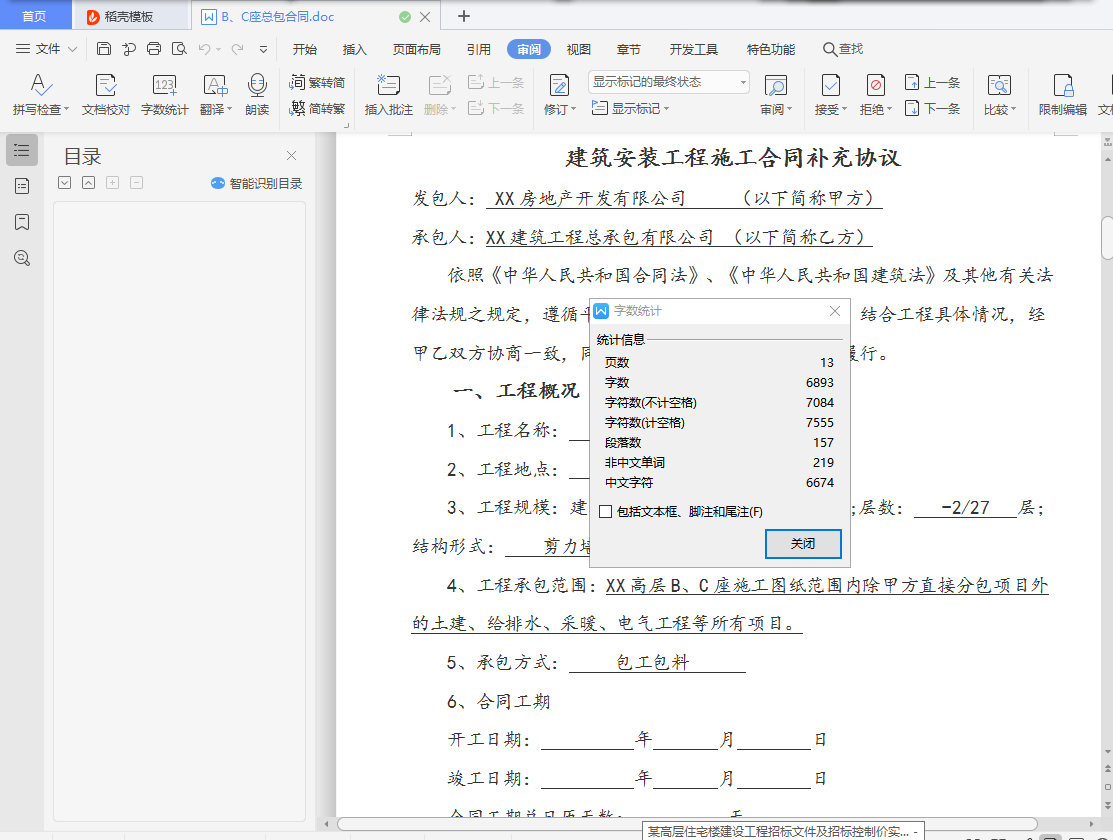
Task: Reject change with 拒绝 icon
Action: (x=875, y=85)
